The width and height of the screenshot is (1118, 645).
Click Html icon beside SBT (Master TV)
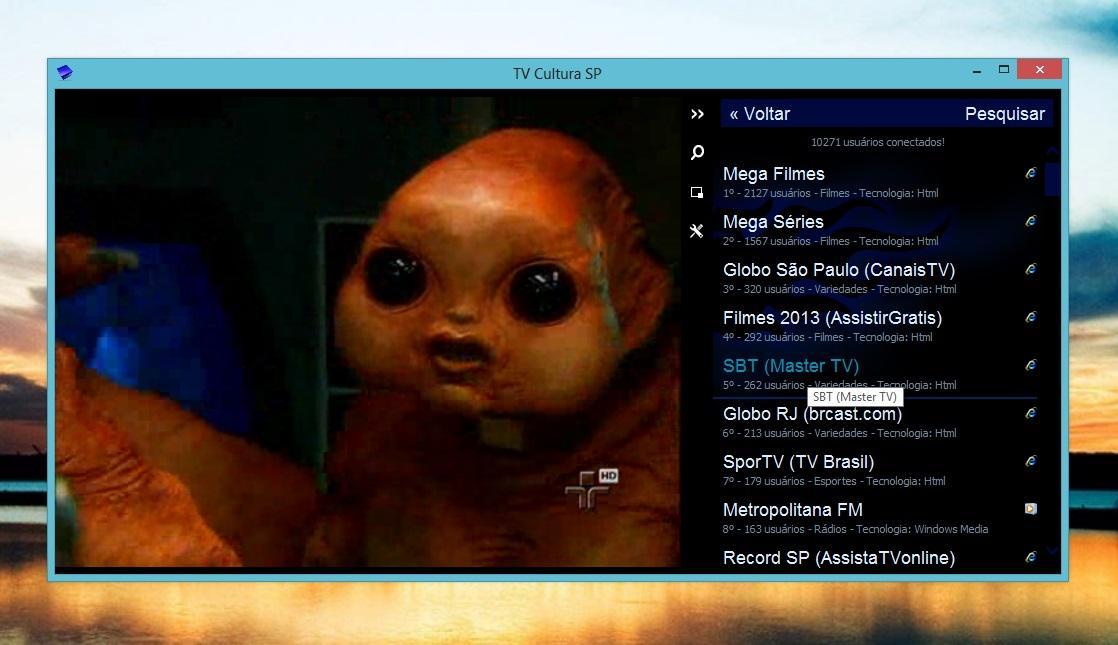[x=1031, y=365]
